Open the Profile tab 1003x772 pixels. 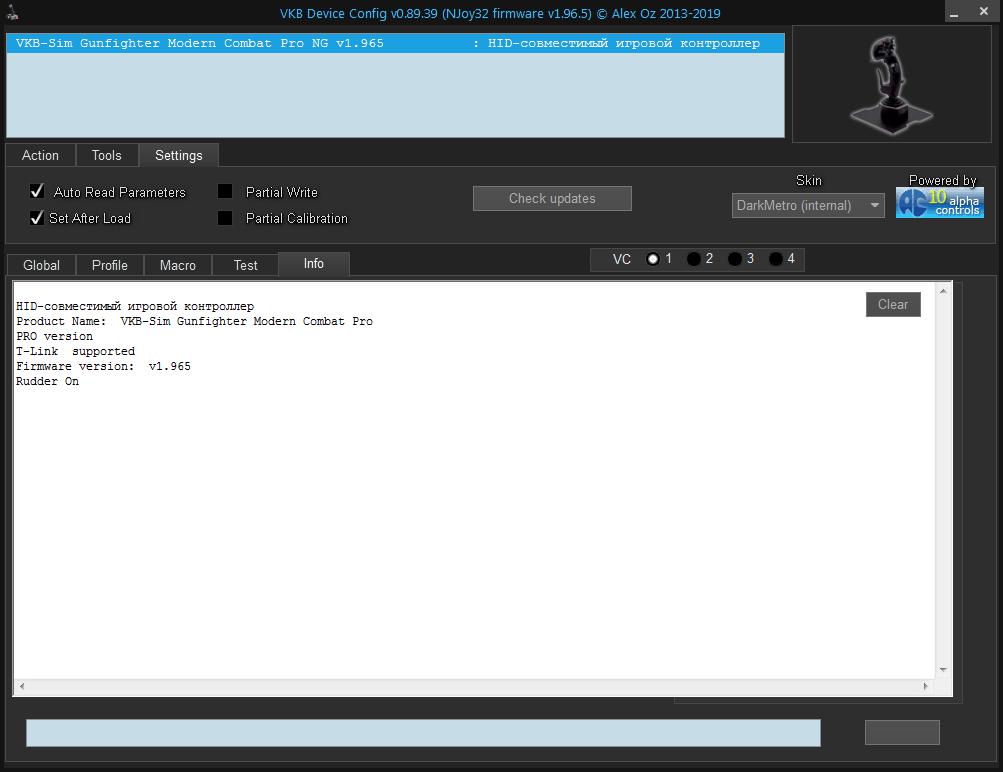pyautogui.click(x=109, y=265)
